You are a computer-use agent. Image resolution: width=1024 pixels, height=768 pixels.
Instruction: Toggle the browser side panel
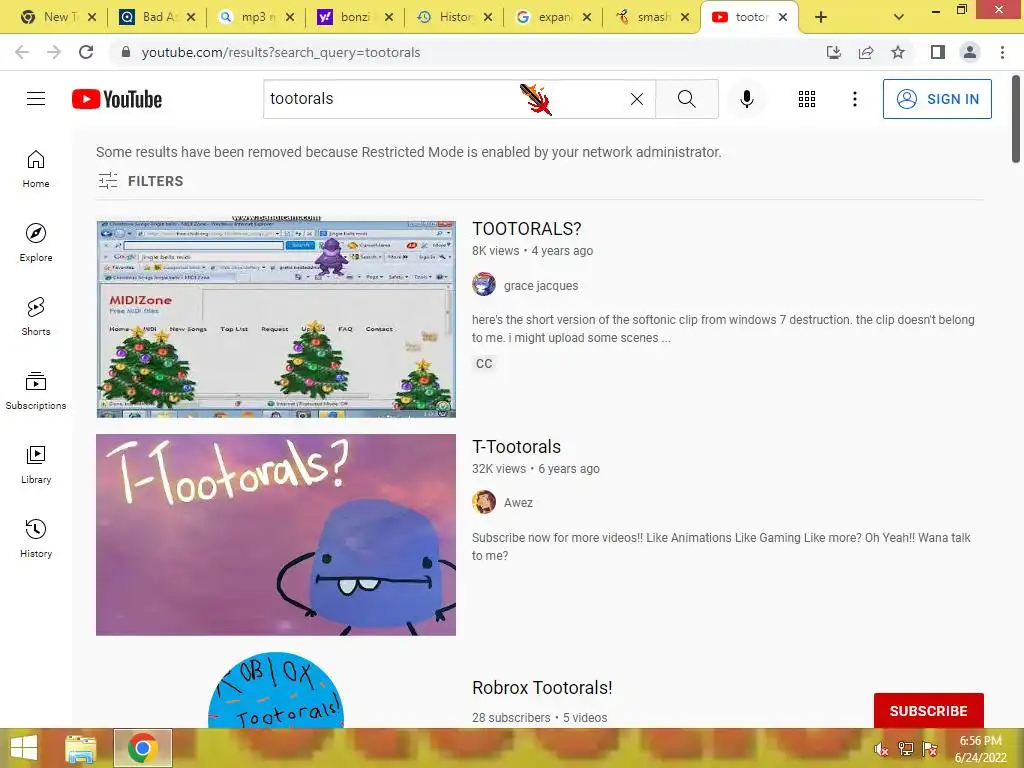point(938,52)
